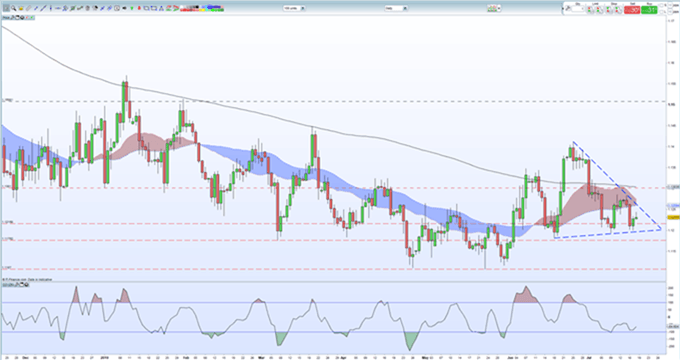Tick the upper checkbox beside Buy button
The width and height of the screenshot is (680, 360).
coord(661,5)
